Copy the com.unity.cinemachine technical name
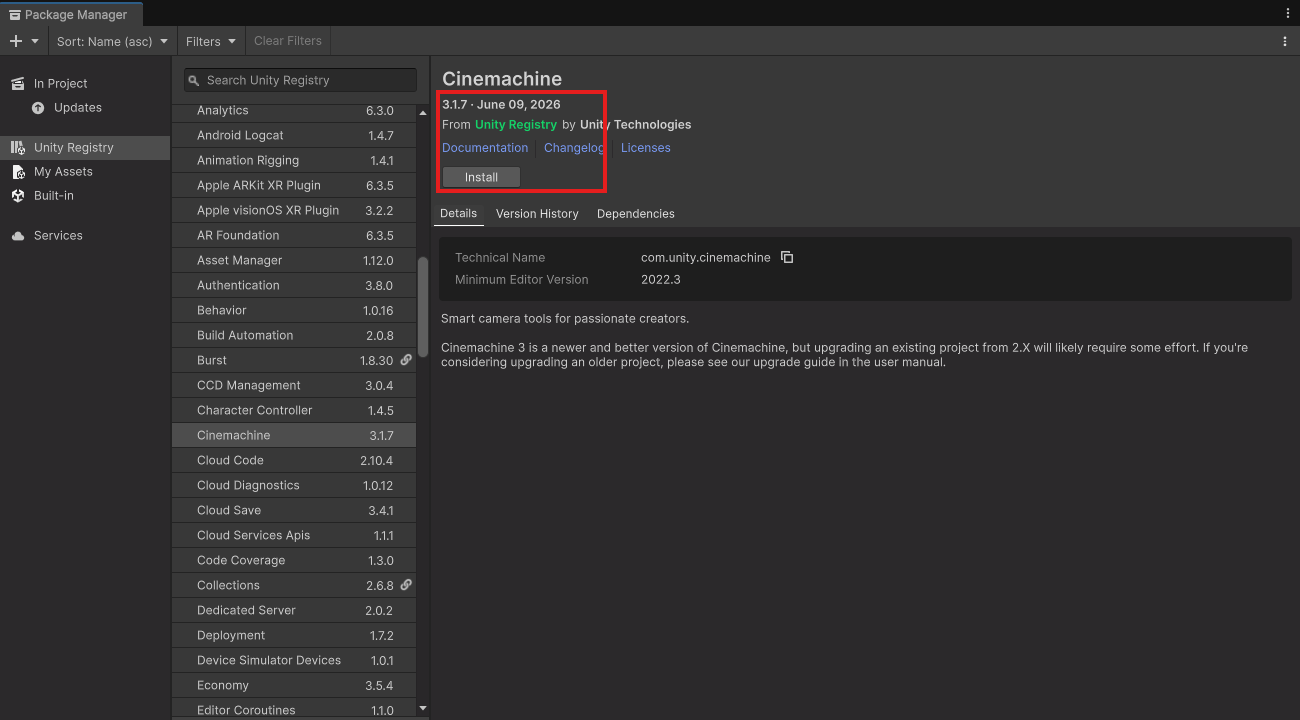Viewport: 1300px width, 720px height. [x=787, y=257]
